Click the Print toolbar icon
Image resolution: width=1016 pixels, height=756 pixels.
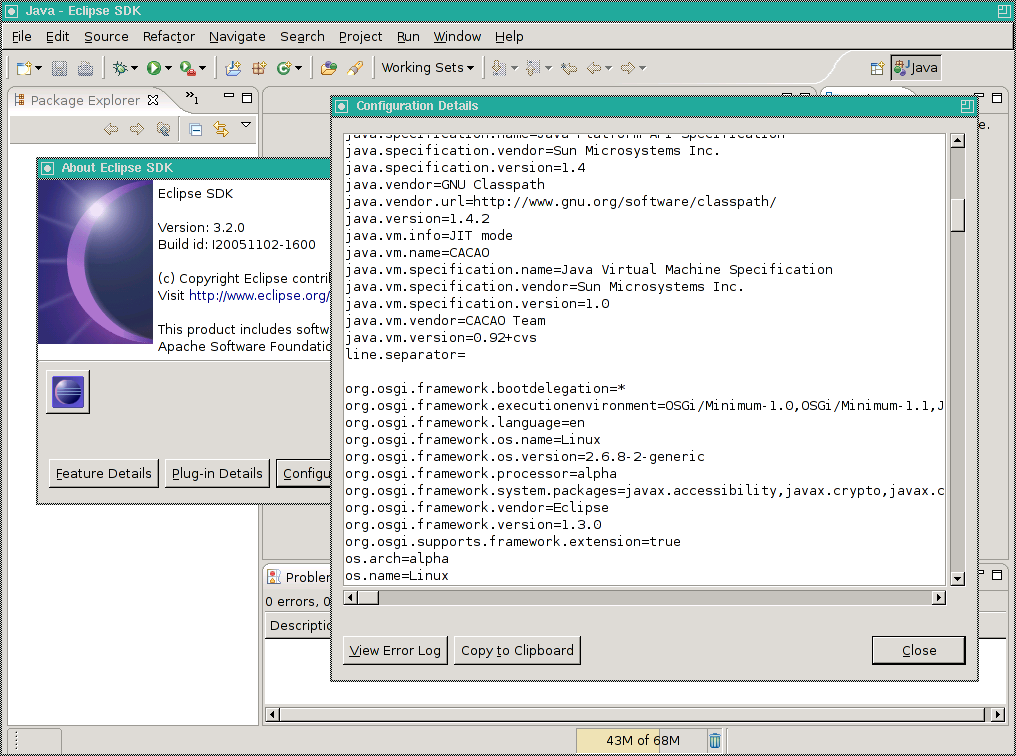(85, 68)
